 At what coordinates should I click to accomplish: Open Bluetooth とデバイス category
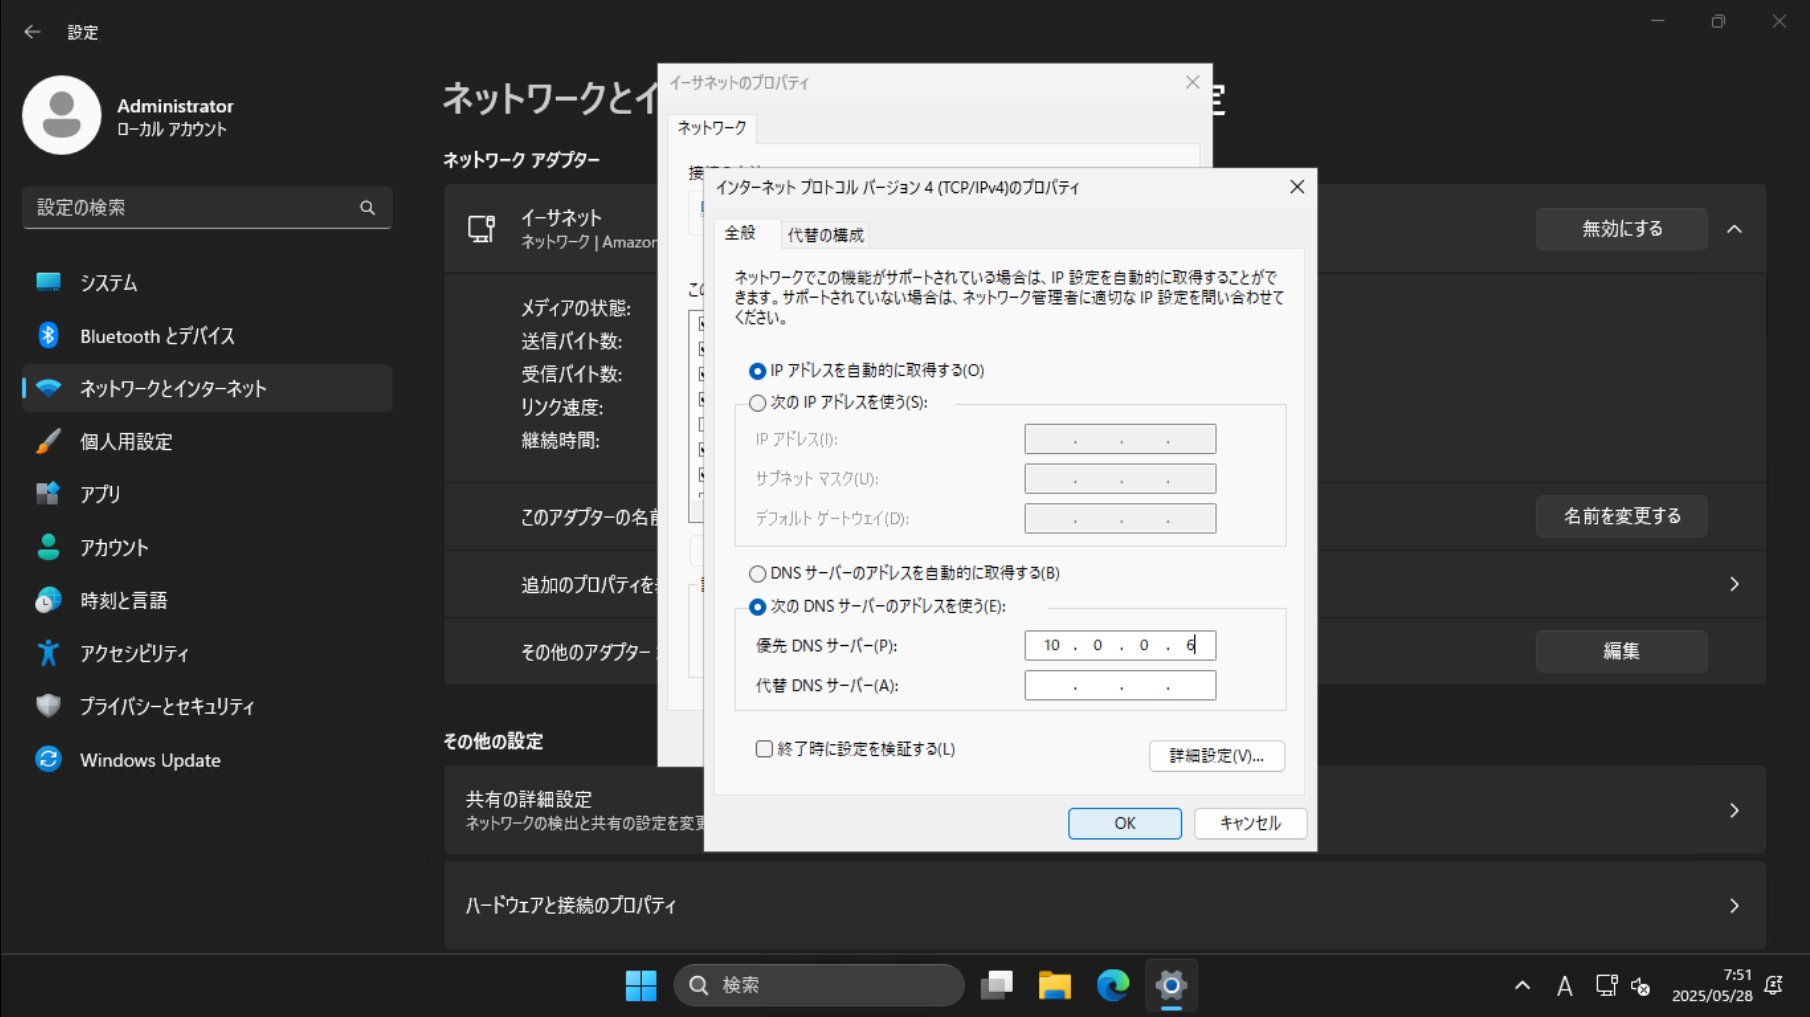tap(207, 336)
